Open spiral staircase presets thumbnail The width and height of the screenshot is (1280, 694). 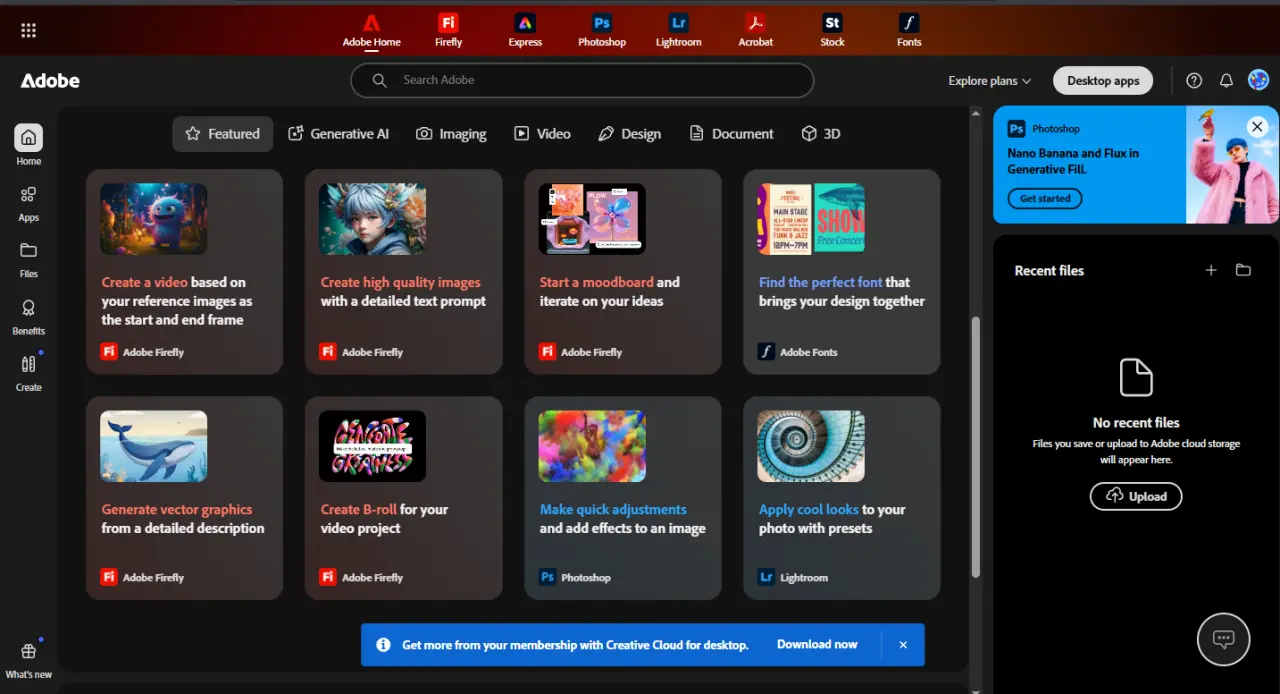(x=811, y=446)
